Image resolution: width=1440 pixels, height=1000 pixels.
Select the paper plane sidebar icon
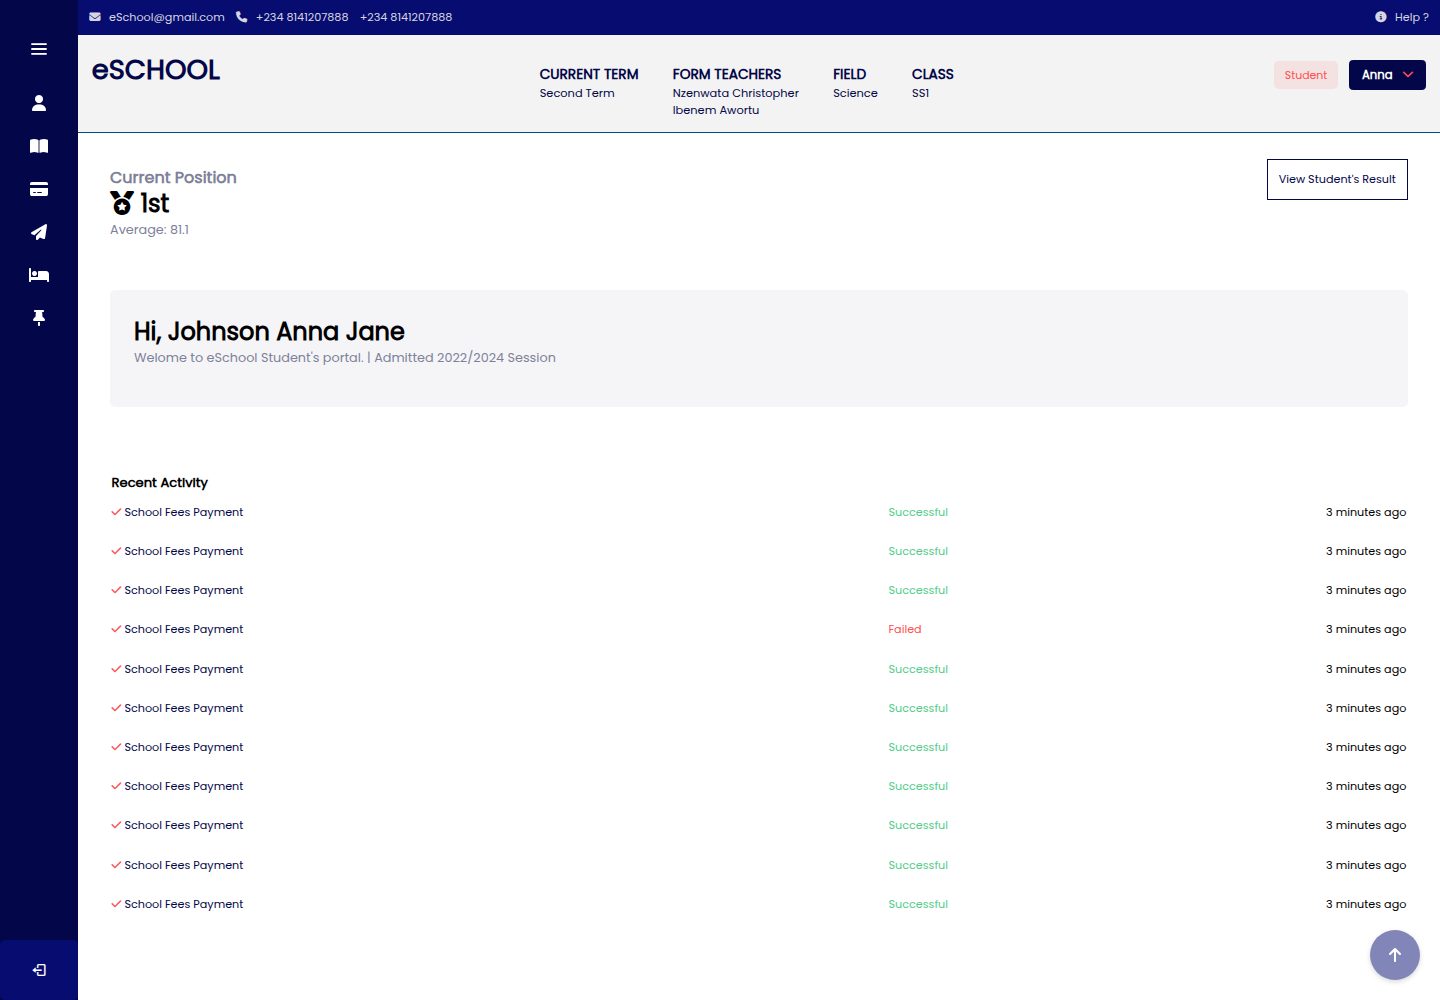click(x=39, y=232)
